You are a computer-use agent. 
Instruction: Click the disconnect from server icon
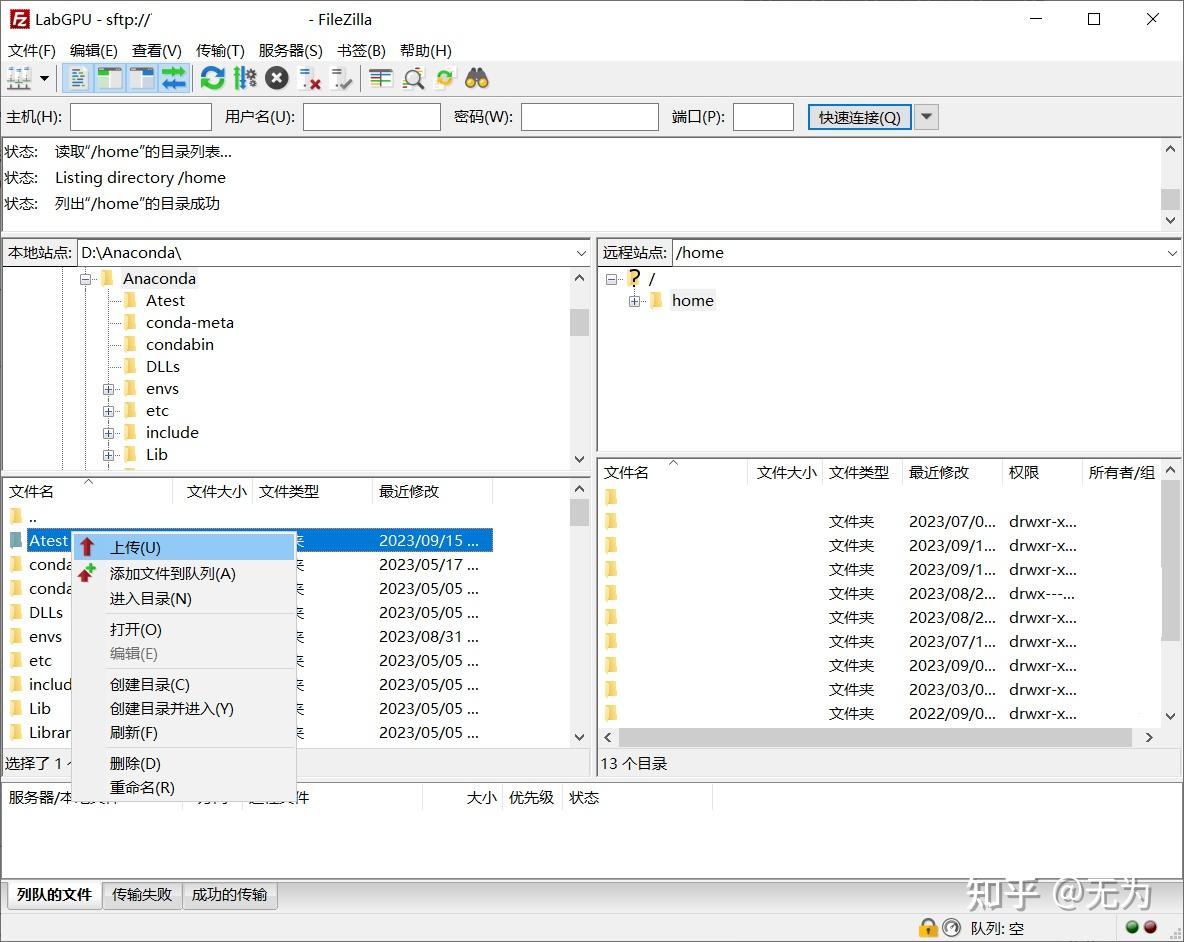pyautogui.click(x=310, y=78)
